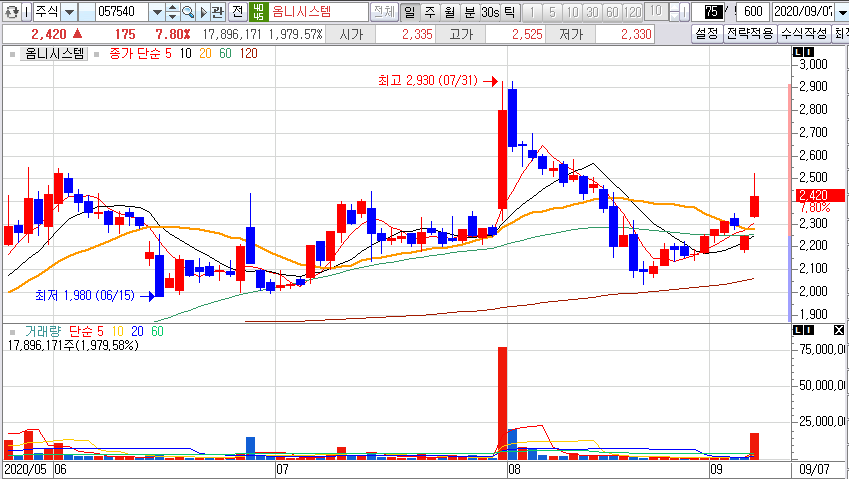This screenshot has width=849, height=479.
Task: Click the 옴니시스템 stock name field
Action: 318,11
